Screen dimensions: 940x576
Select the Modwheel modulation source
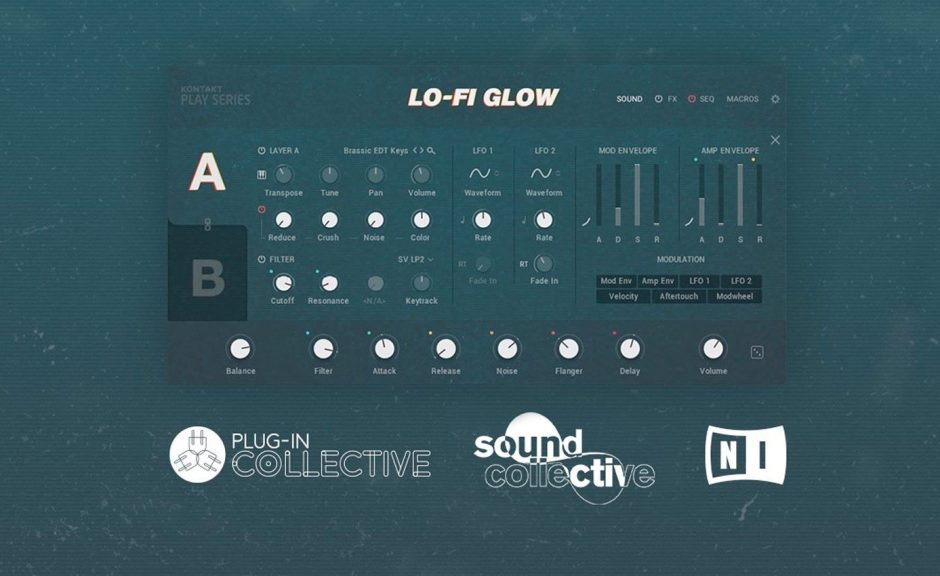point(735,296)
